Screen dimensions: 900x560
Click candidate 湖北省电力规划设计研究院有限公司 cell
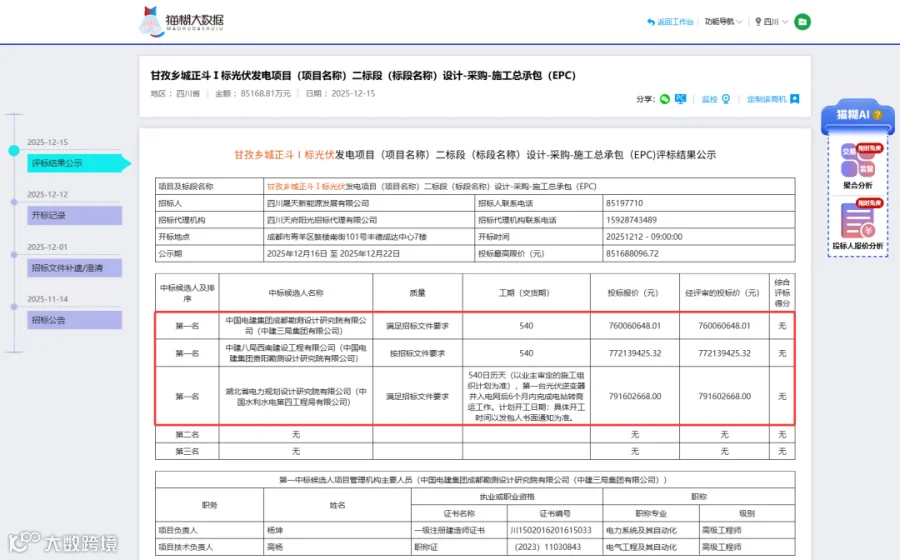[296, 396]
